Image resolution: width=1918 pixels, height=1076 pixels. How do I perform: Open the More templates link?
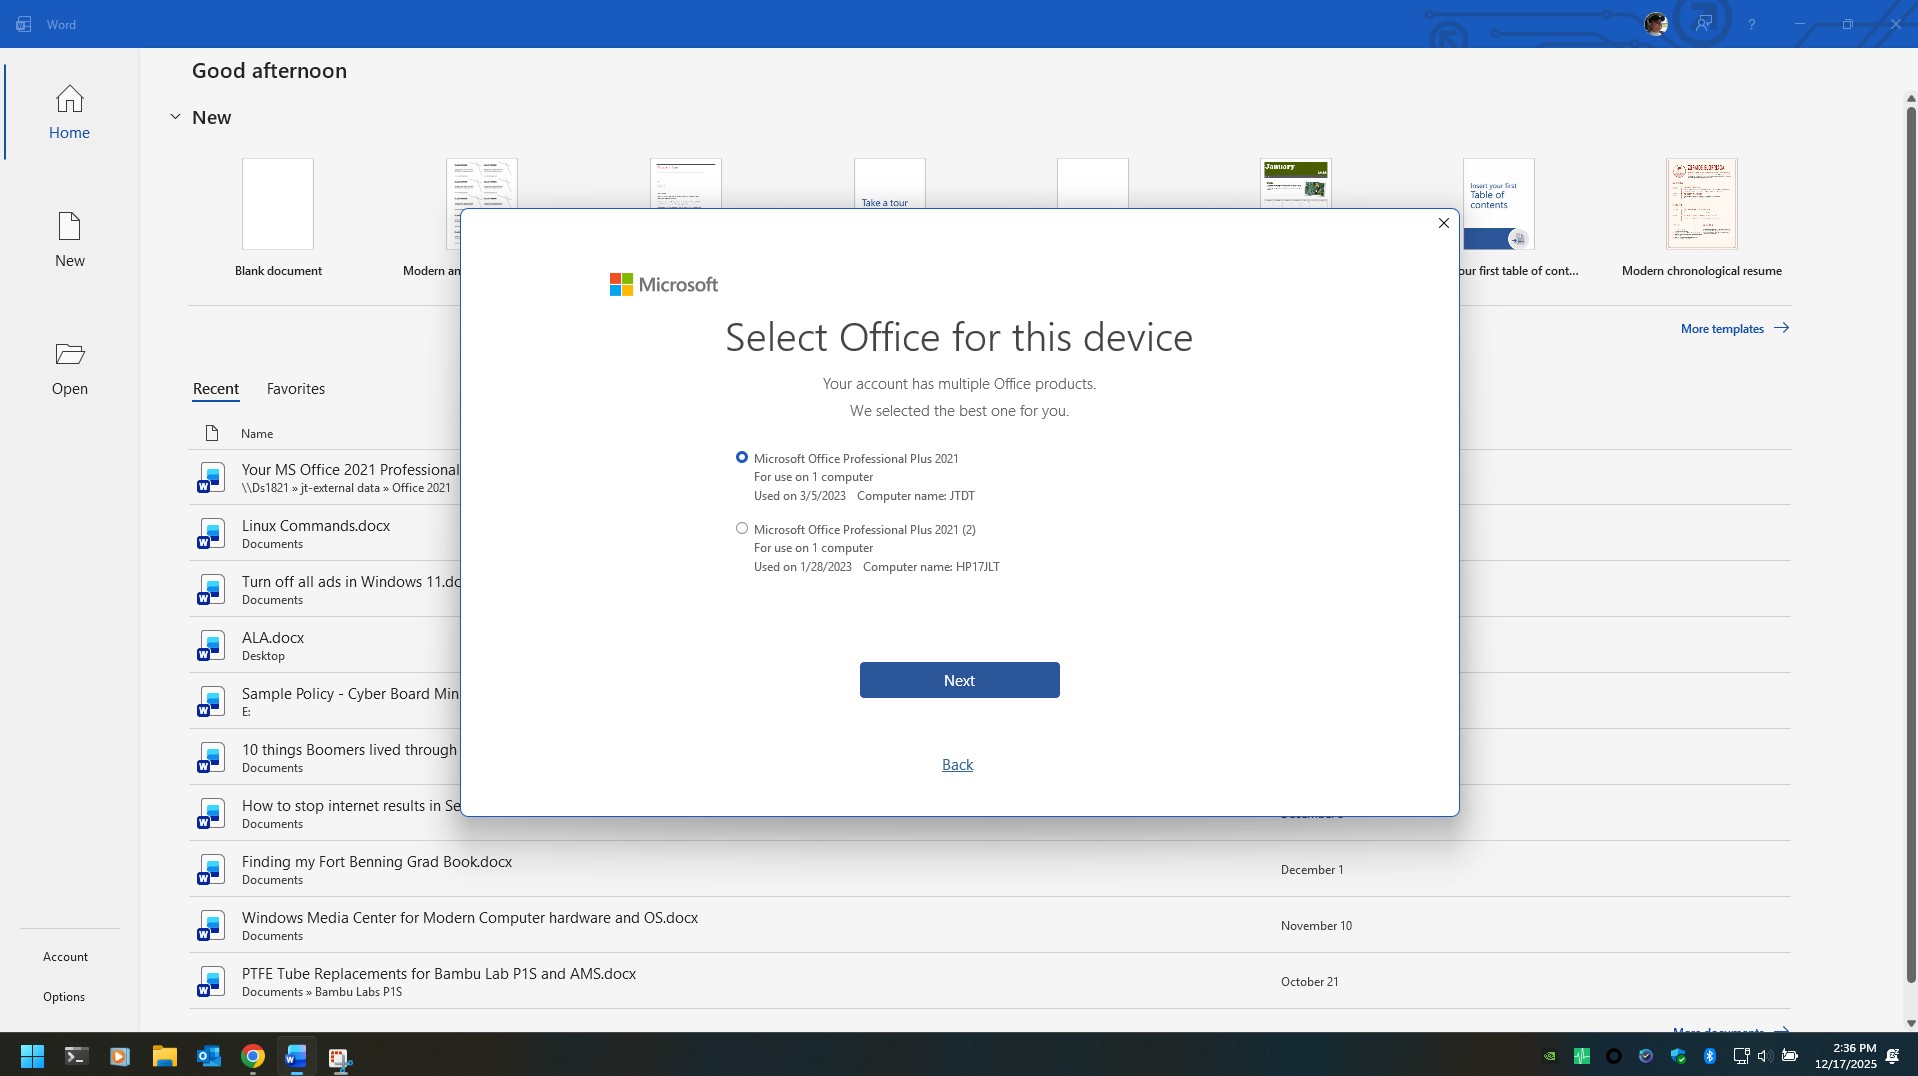click(1734, 328)
